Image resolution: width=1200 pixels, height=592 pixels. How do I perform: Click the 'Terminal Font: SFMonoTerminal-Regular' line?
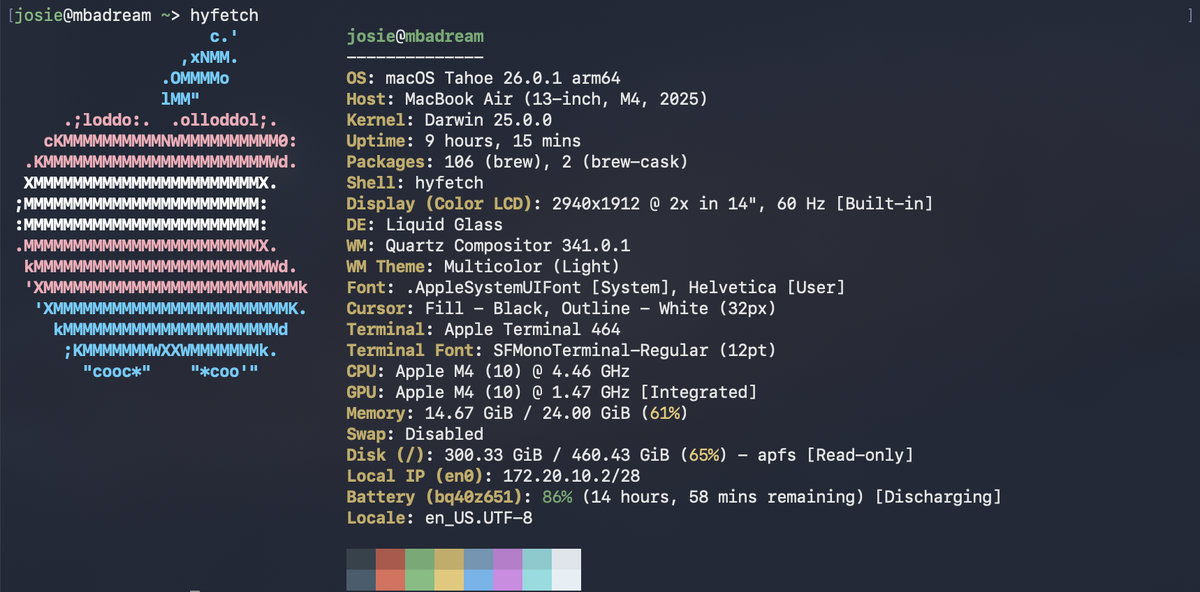pyautogui.click(x=561, y=350)
